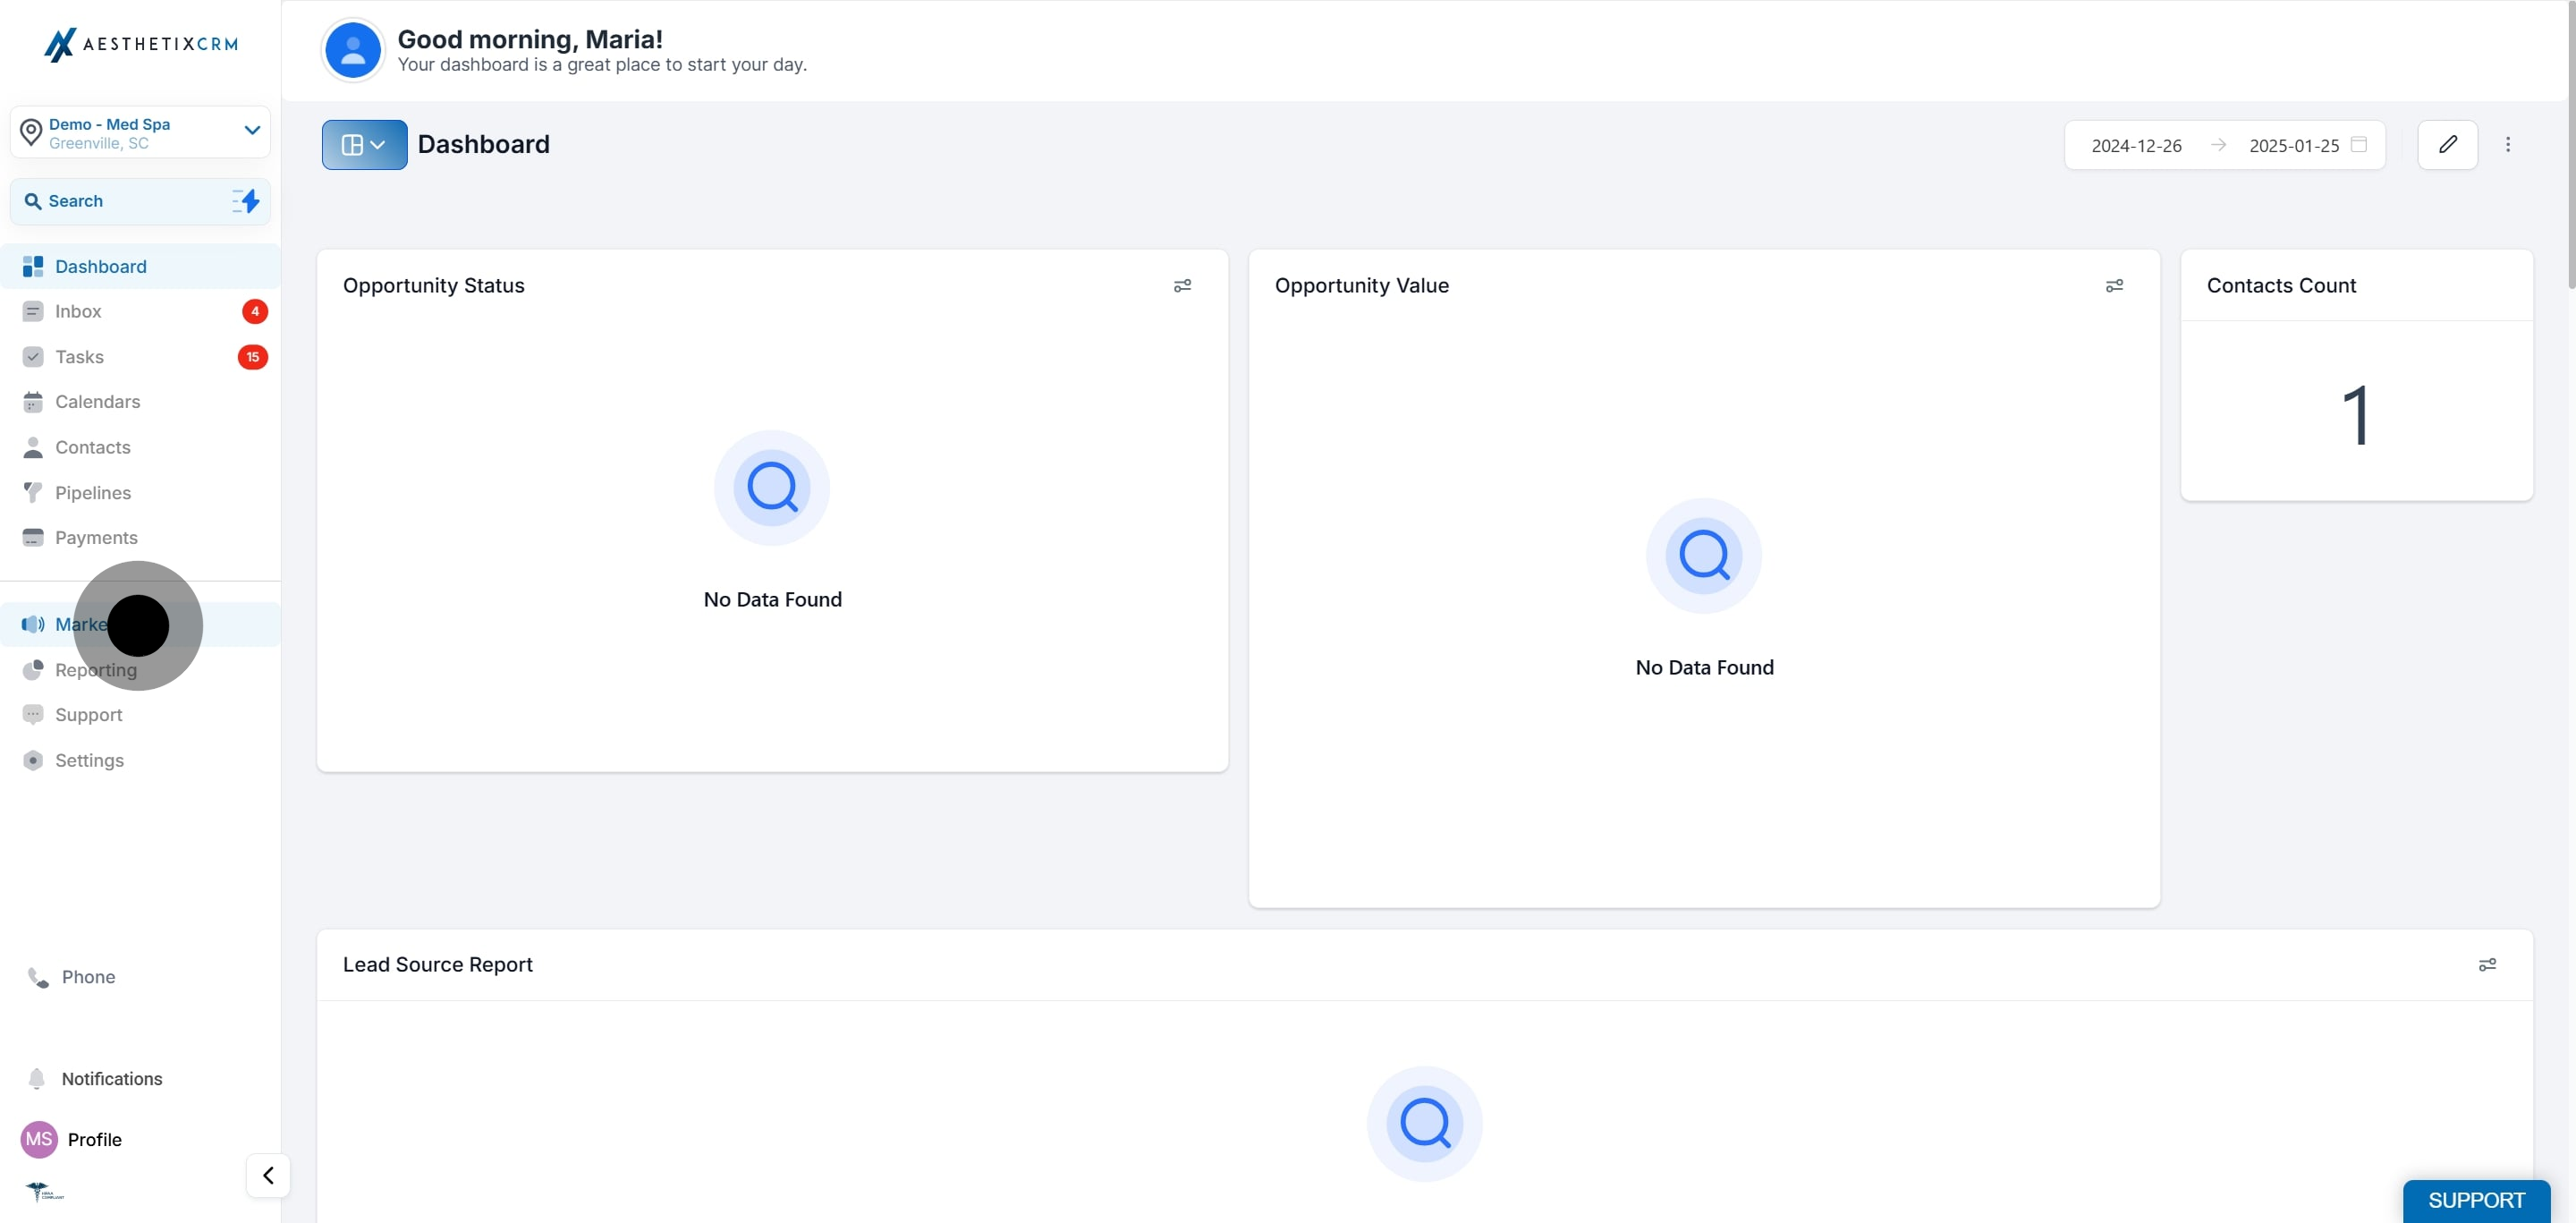Navigate to Pipelines page
Screen dimensions: 2576x1223
coord(92,493)
